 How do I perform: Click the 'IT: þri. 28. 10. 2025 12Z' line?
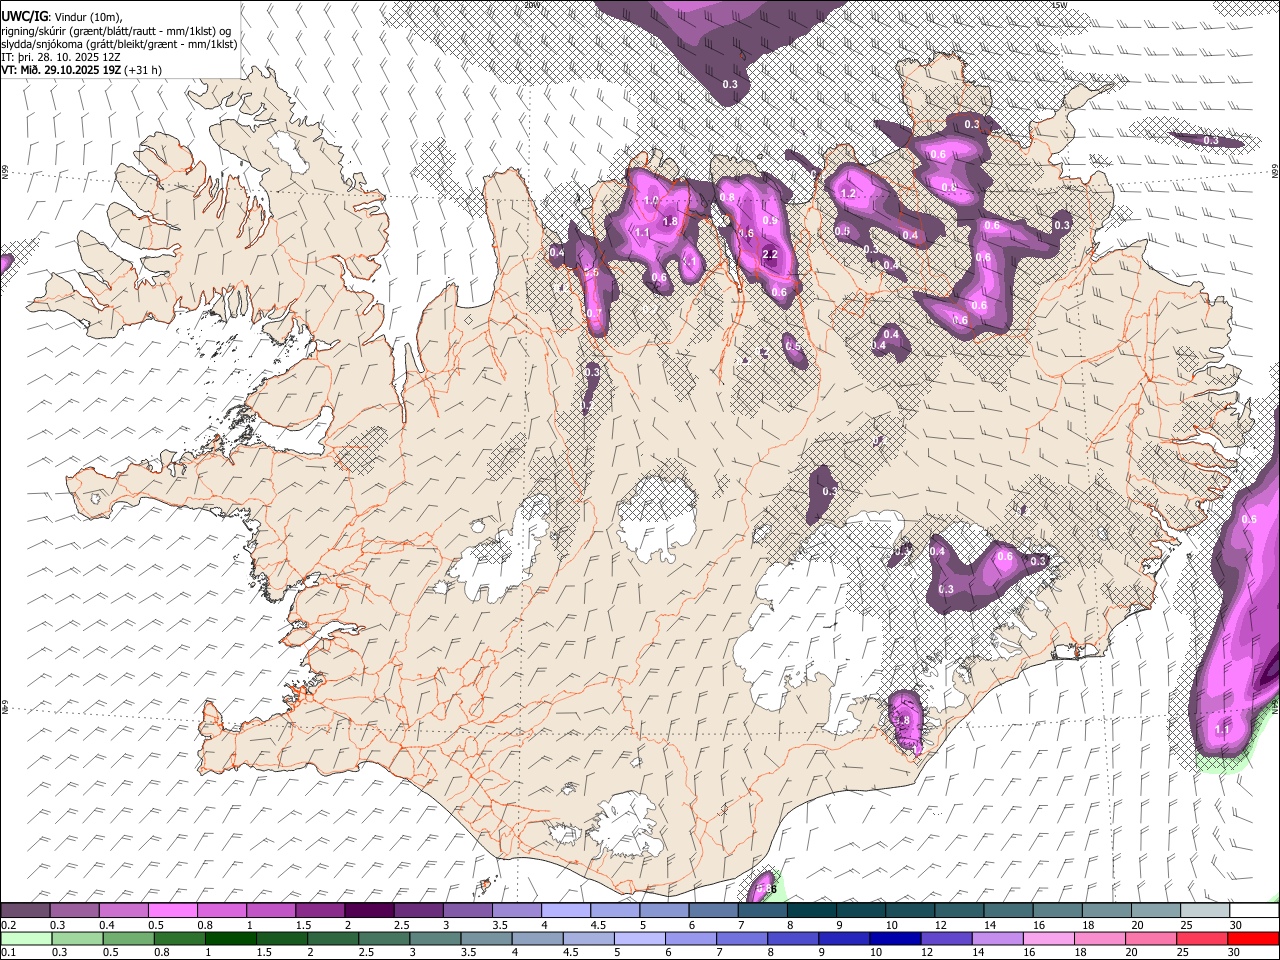[x=62, y=57]
